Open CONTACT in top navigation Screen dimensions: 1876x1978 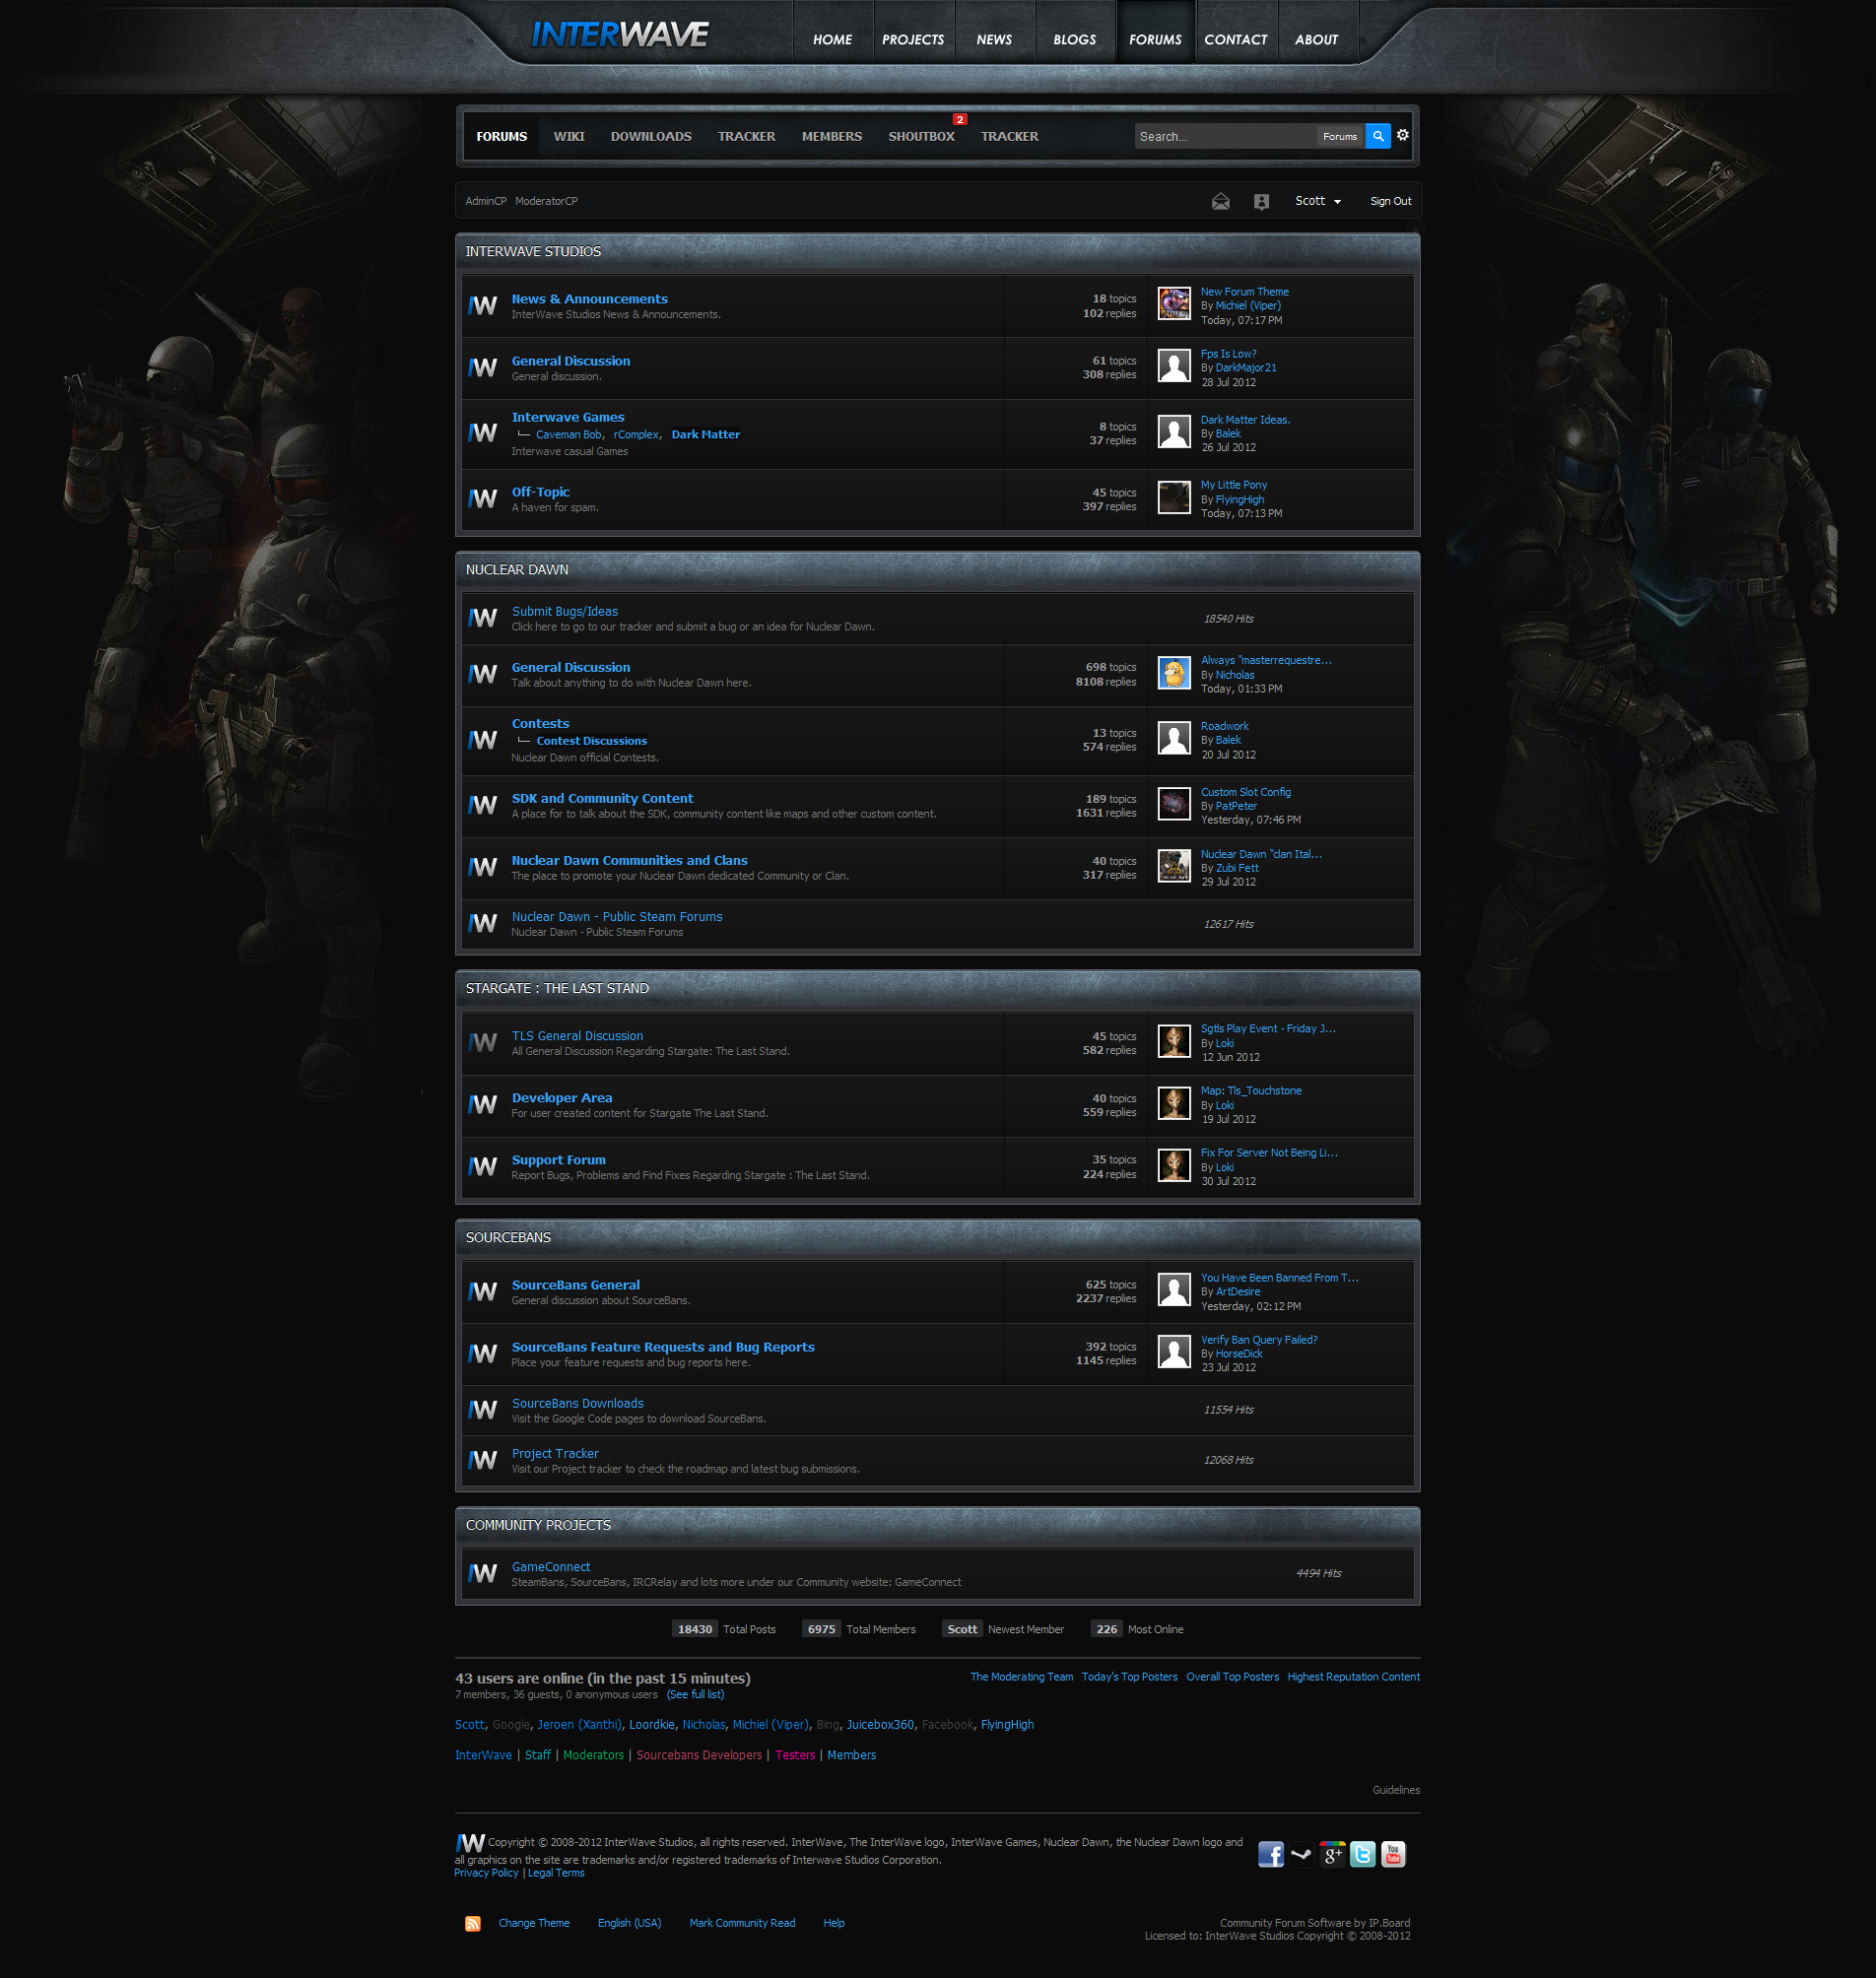click(1235, 40)
